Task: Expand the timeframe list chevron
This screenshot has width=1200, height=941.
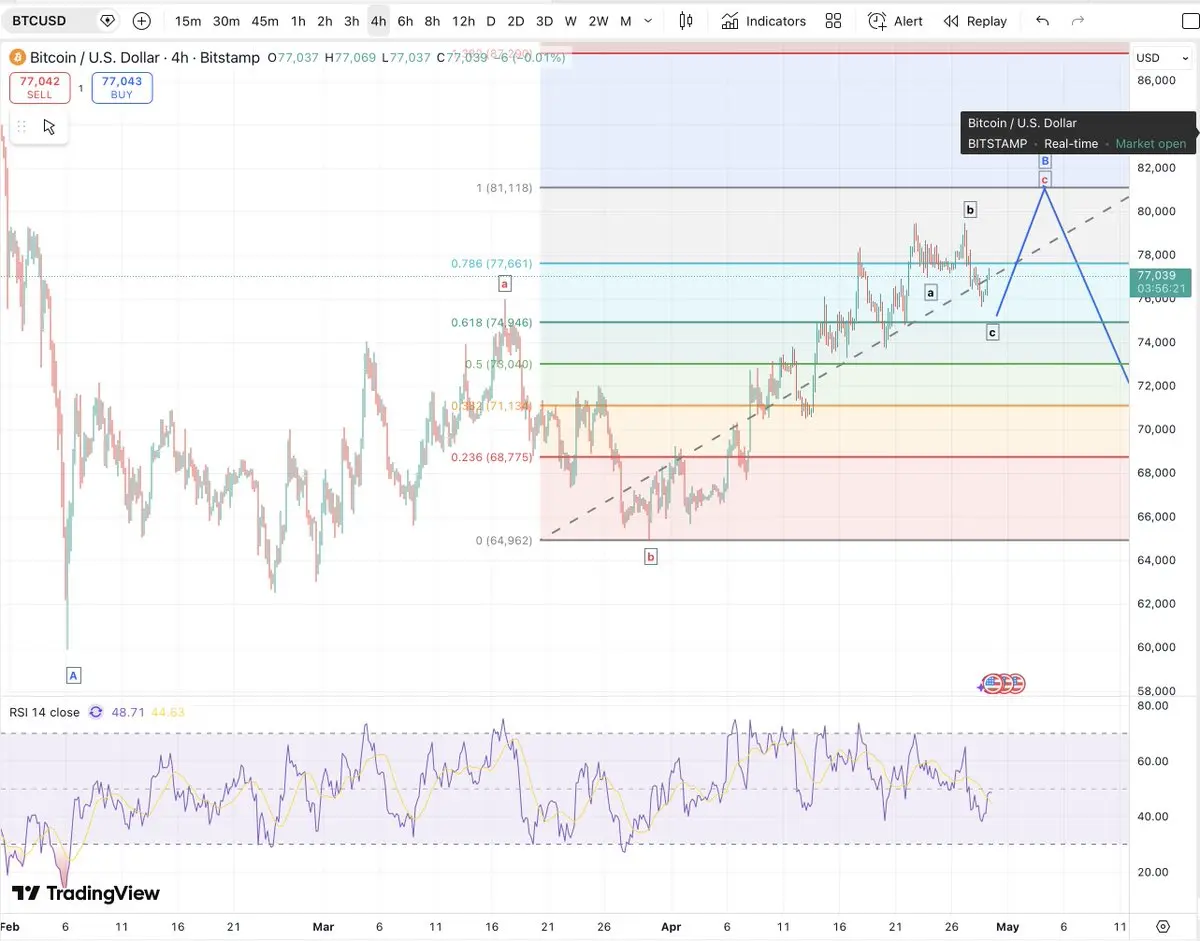Action: pyautogui.click(x=649, y=21)
